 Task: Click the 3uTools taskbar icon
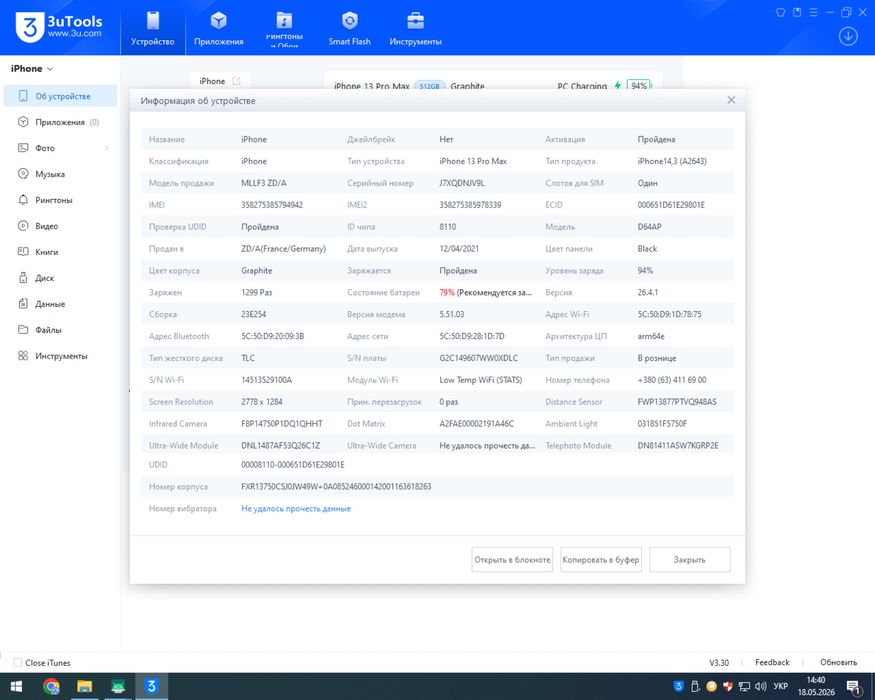point(151,686)
